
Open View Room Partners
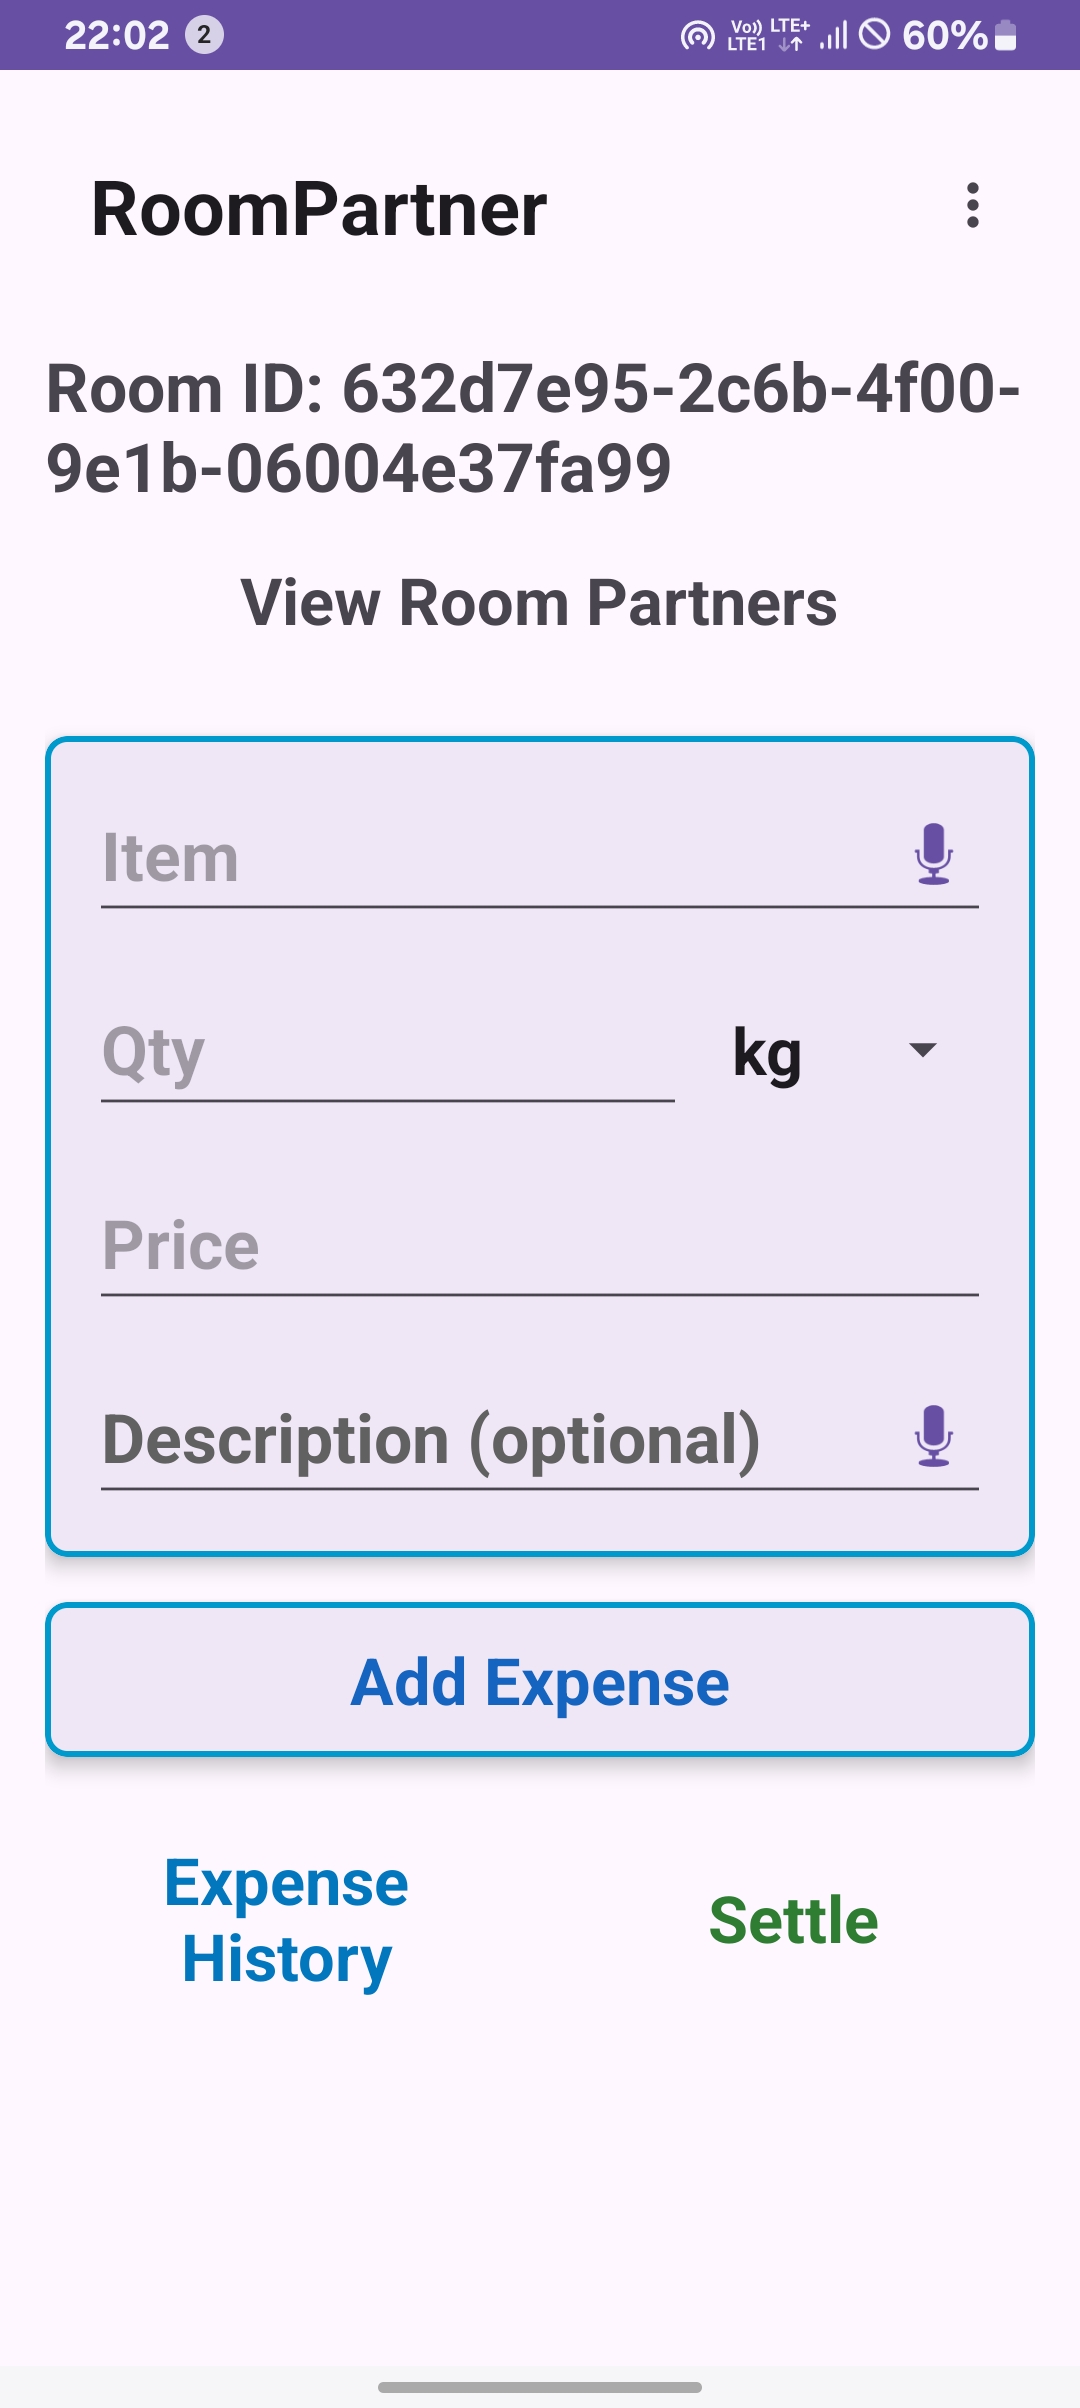(x=539, y=603)
